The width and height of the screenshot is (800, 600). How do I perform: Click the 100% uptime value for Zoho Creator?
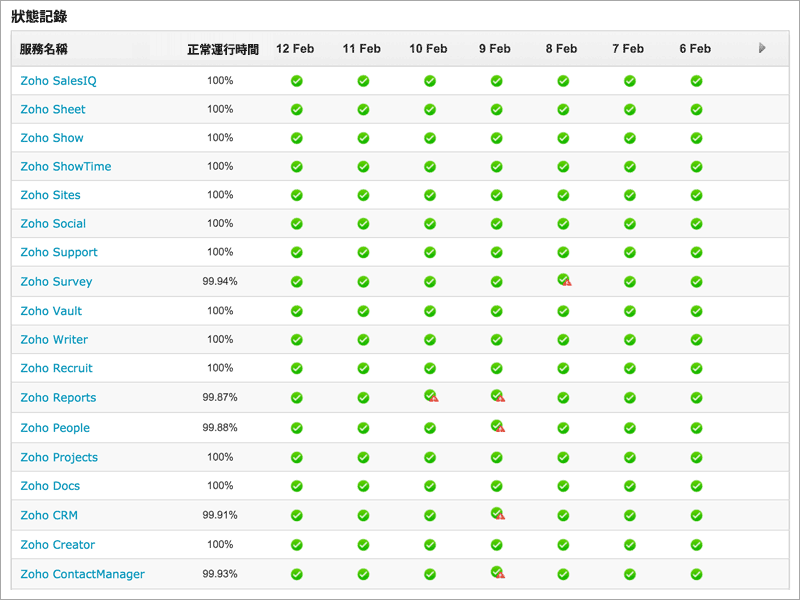220,544
